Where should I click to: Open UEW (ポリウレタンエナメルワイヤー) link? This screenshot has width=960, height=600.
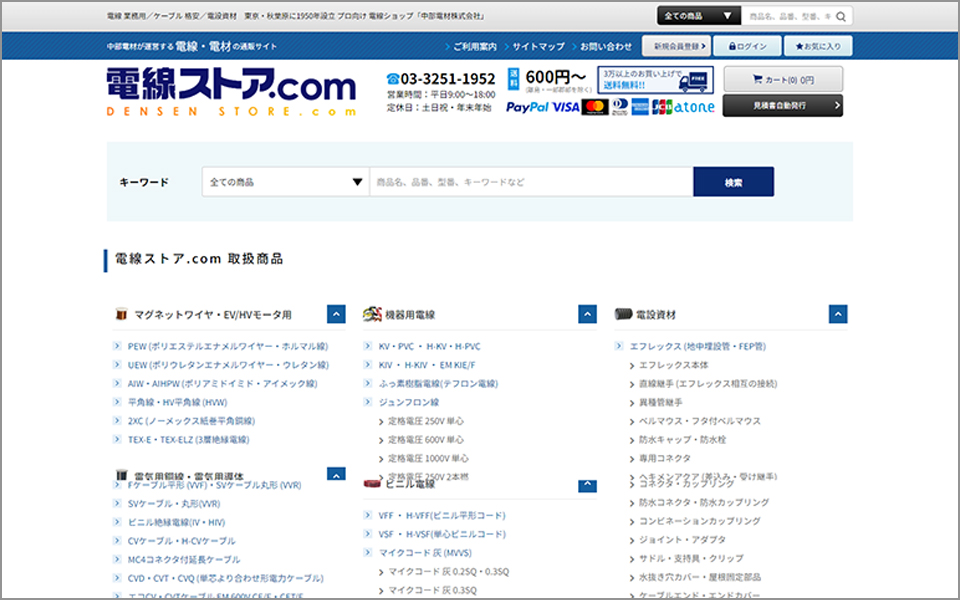[x=228, y=365]
